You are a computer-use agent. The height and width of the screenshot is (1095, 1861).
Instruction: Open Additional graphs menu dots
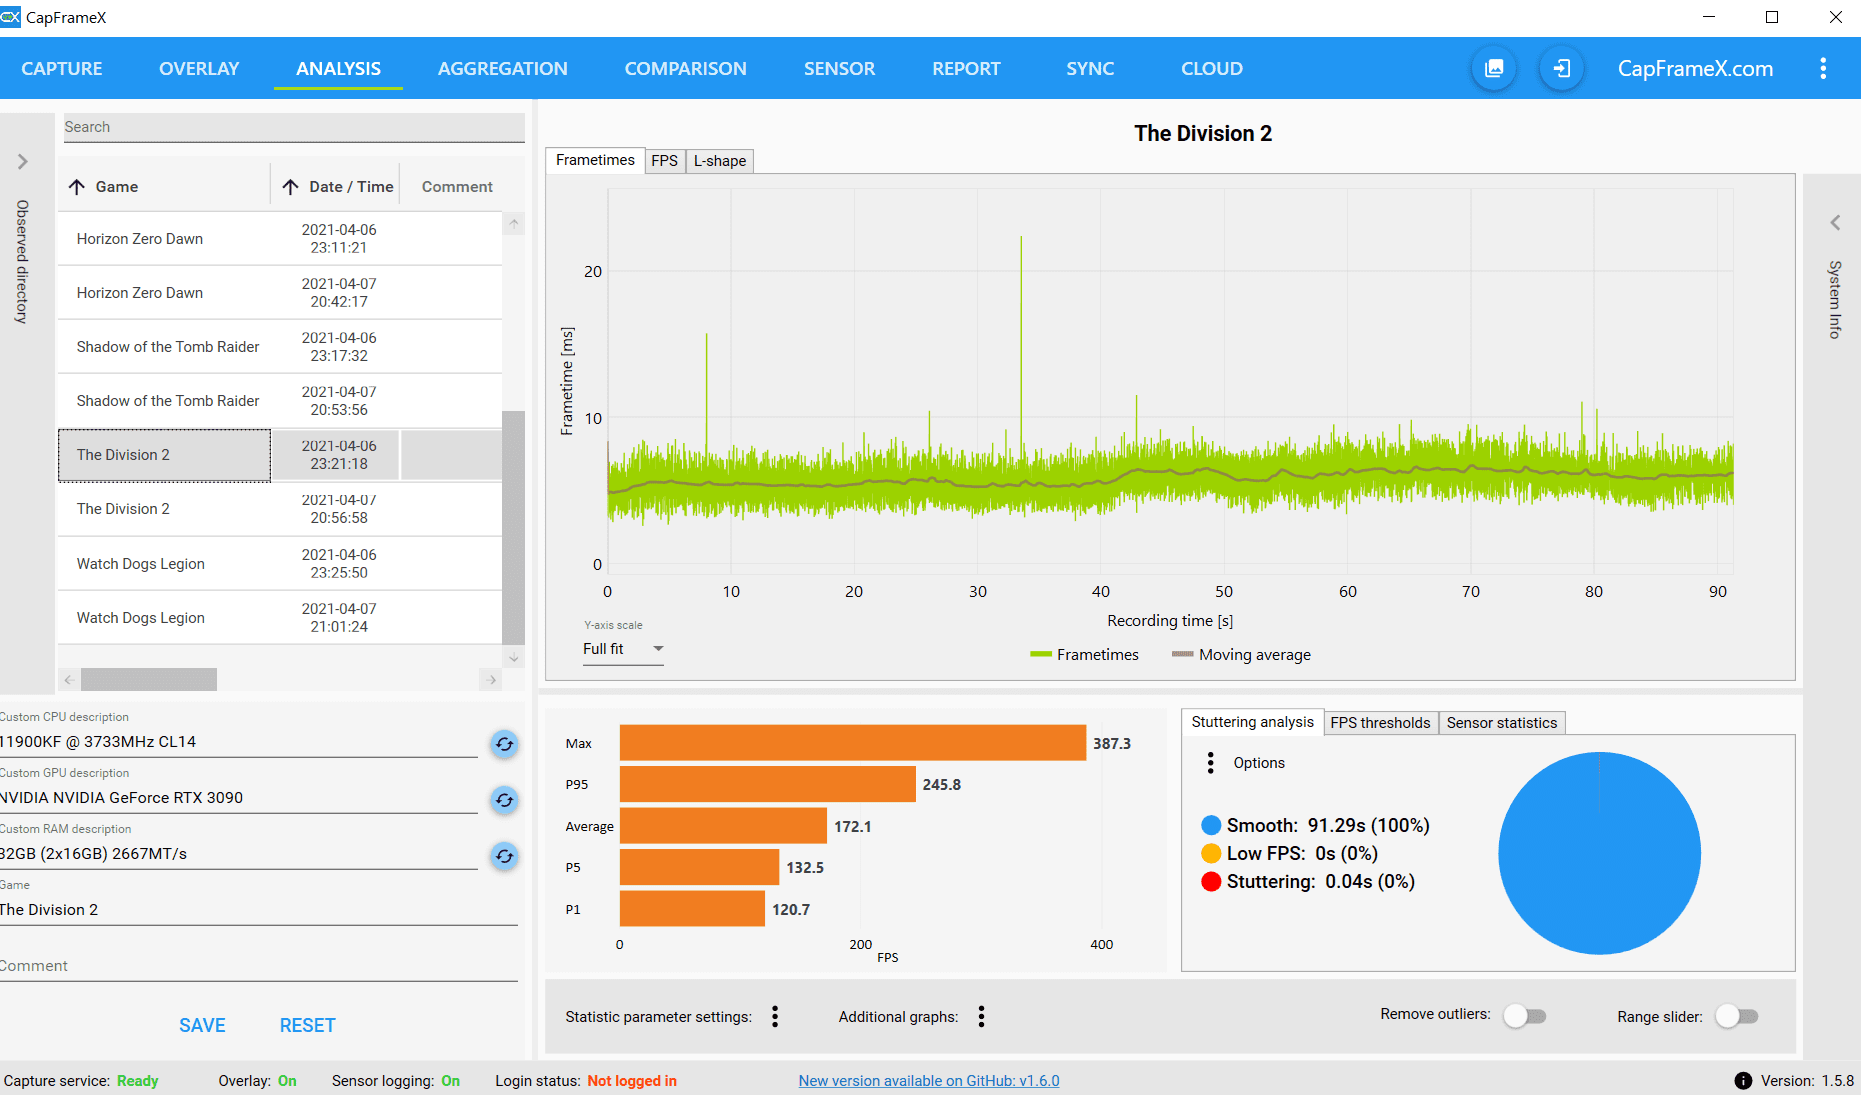click(x=982, y=1017)
